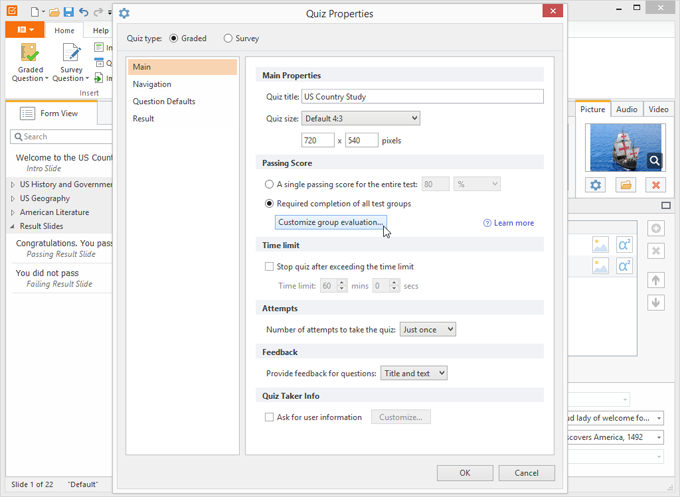Move item up with arrow button
This screenshot has height=497, width=680.
[x=656, y=280]
